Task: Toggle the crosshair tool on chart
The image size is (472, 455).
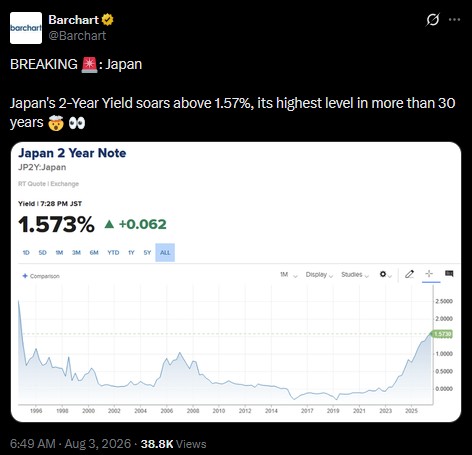Action: (x=429, y=274)
